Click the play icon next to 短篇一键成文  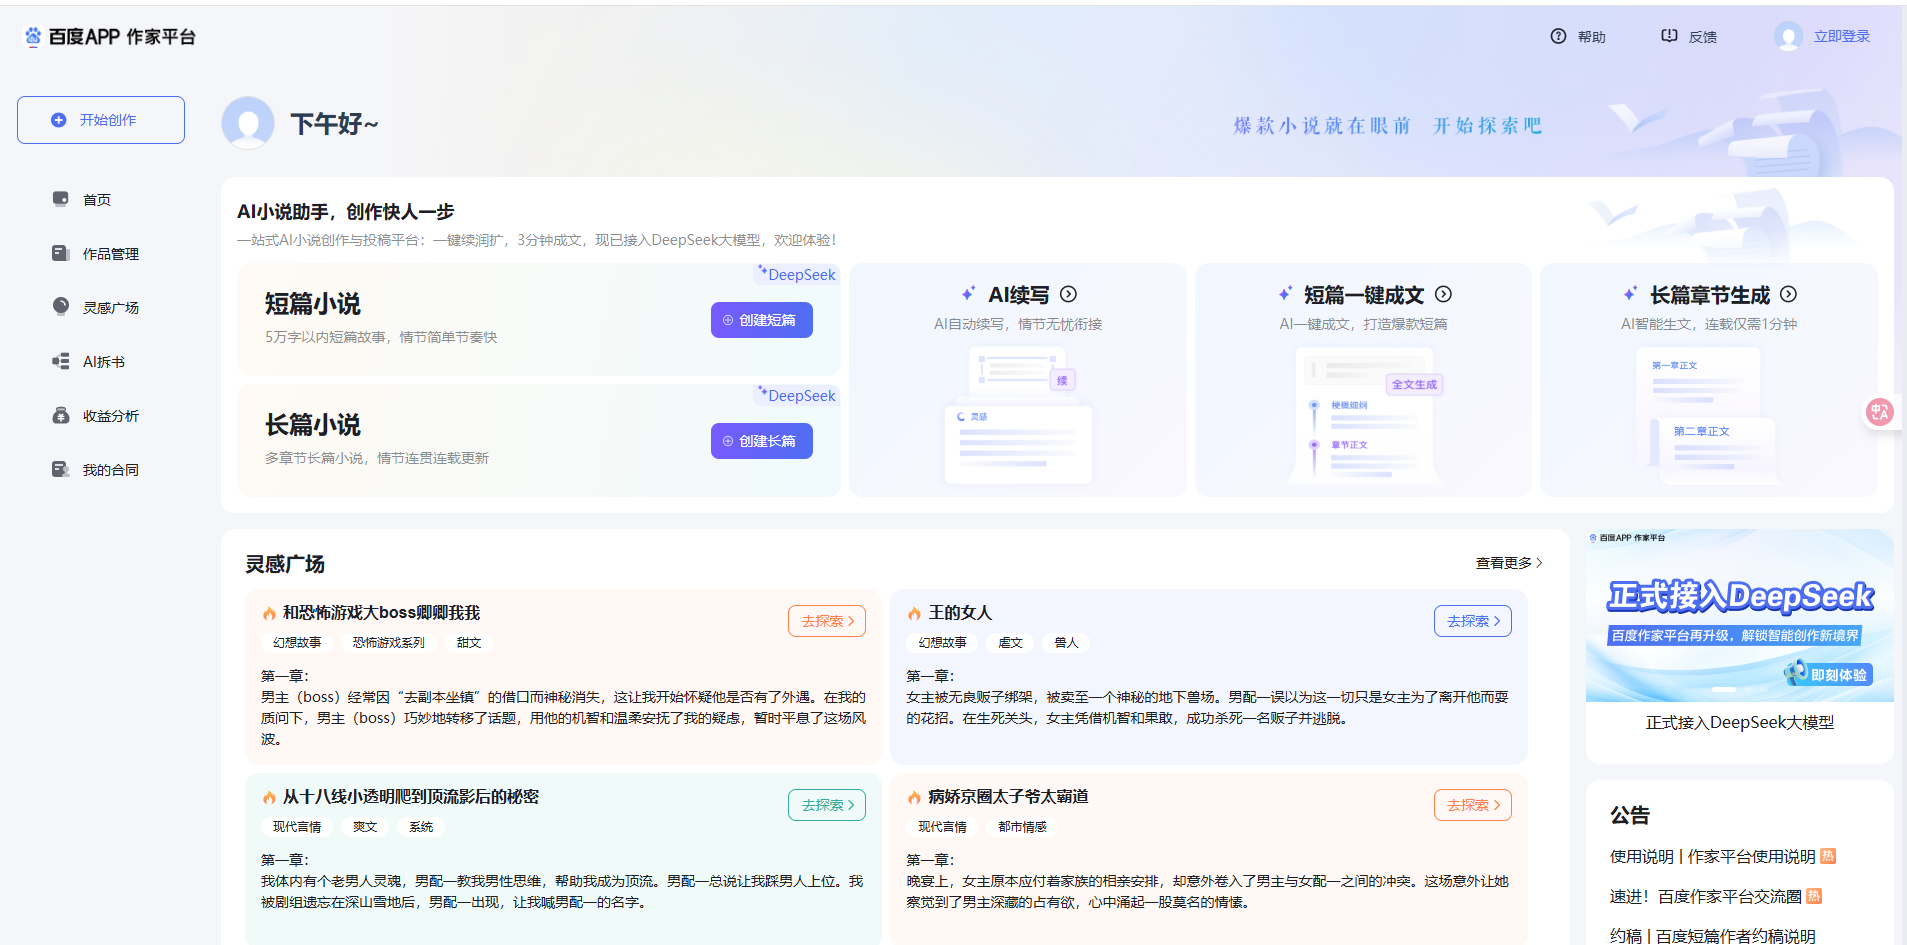(x=1443, y=294)
